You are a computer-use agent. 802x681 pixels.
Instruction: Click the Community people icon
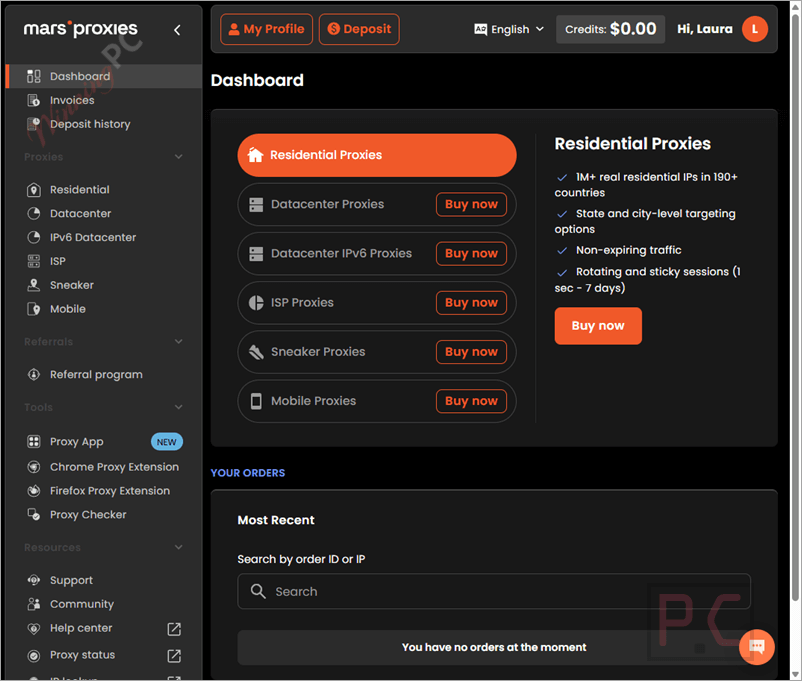point(34,604)
